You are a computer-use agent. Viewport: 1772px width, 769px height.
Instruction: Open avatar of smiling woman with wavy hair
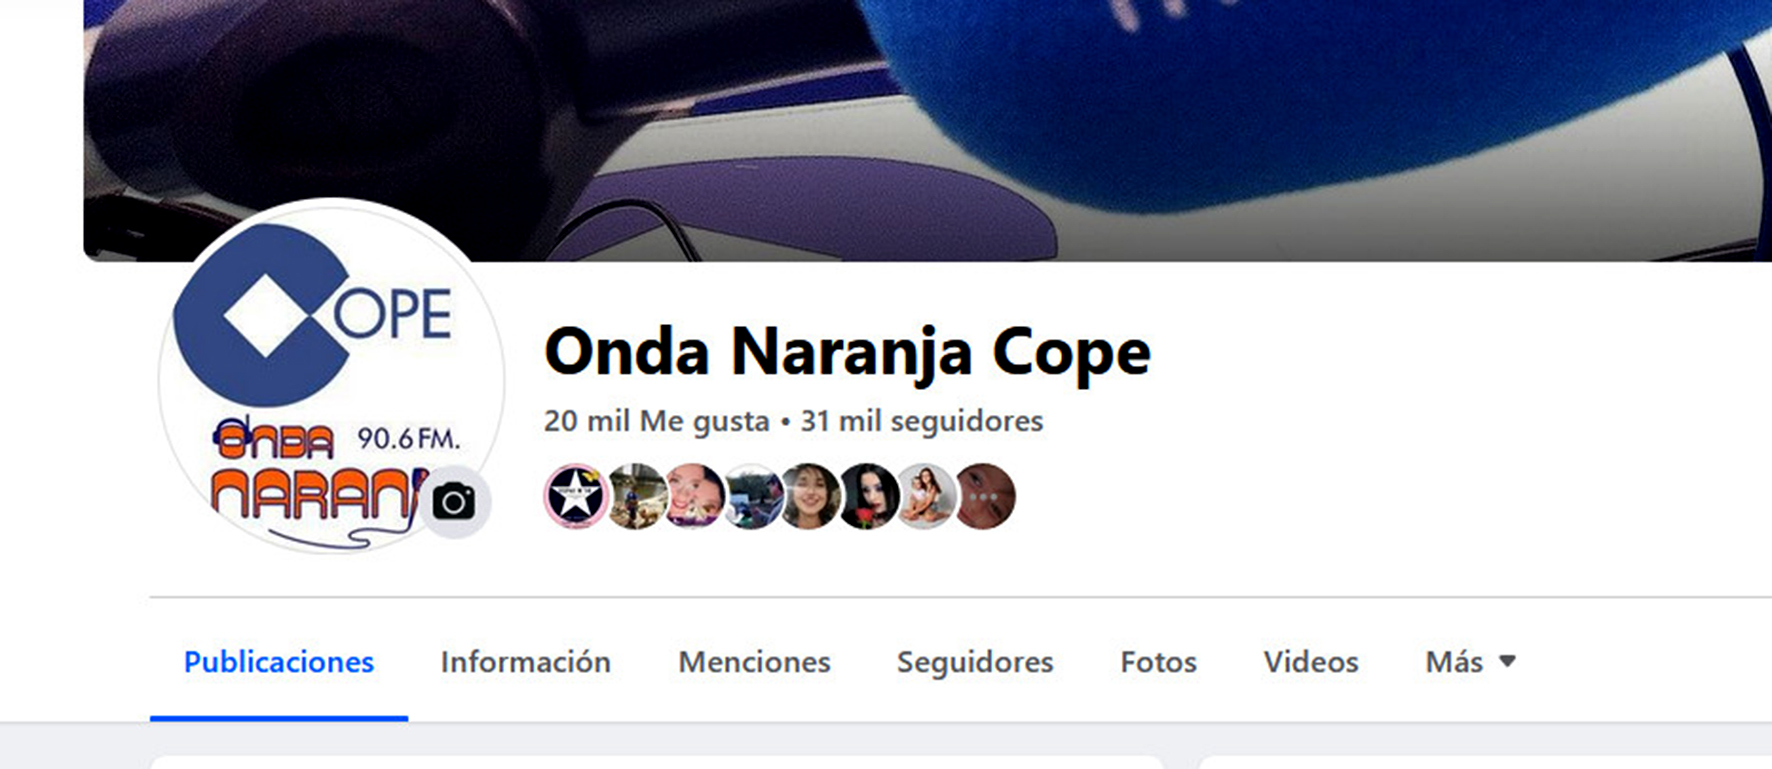809,496
